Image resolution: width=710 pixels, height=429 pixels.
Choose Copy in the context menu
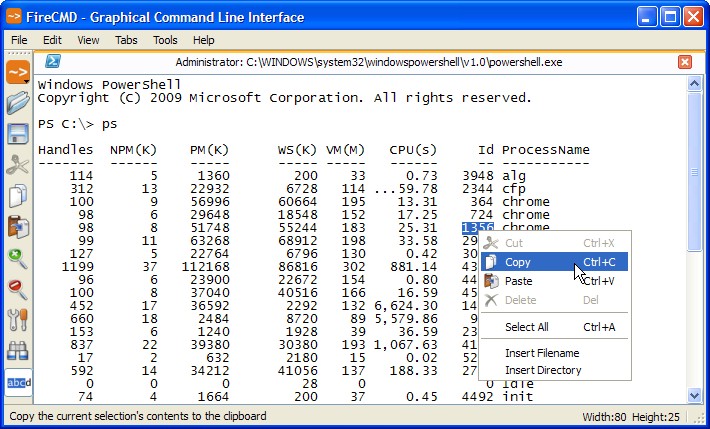tap(554, 262)
